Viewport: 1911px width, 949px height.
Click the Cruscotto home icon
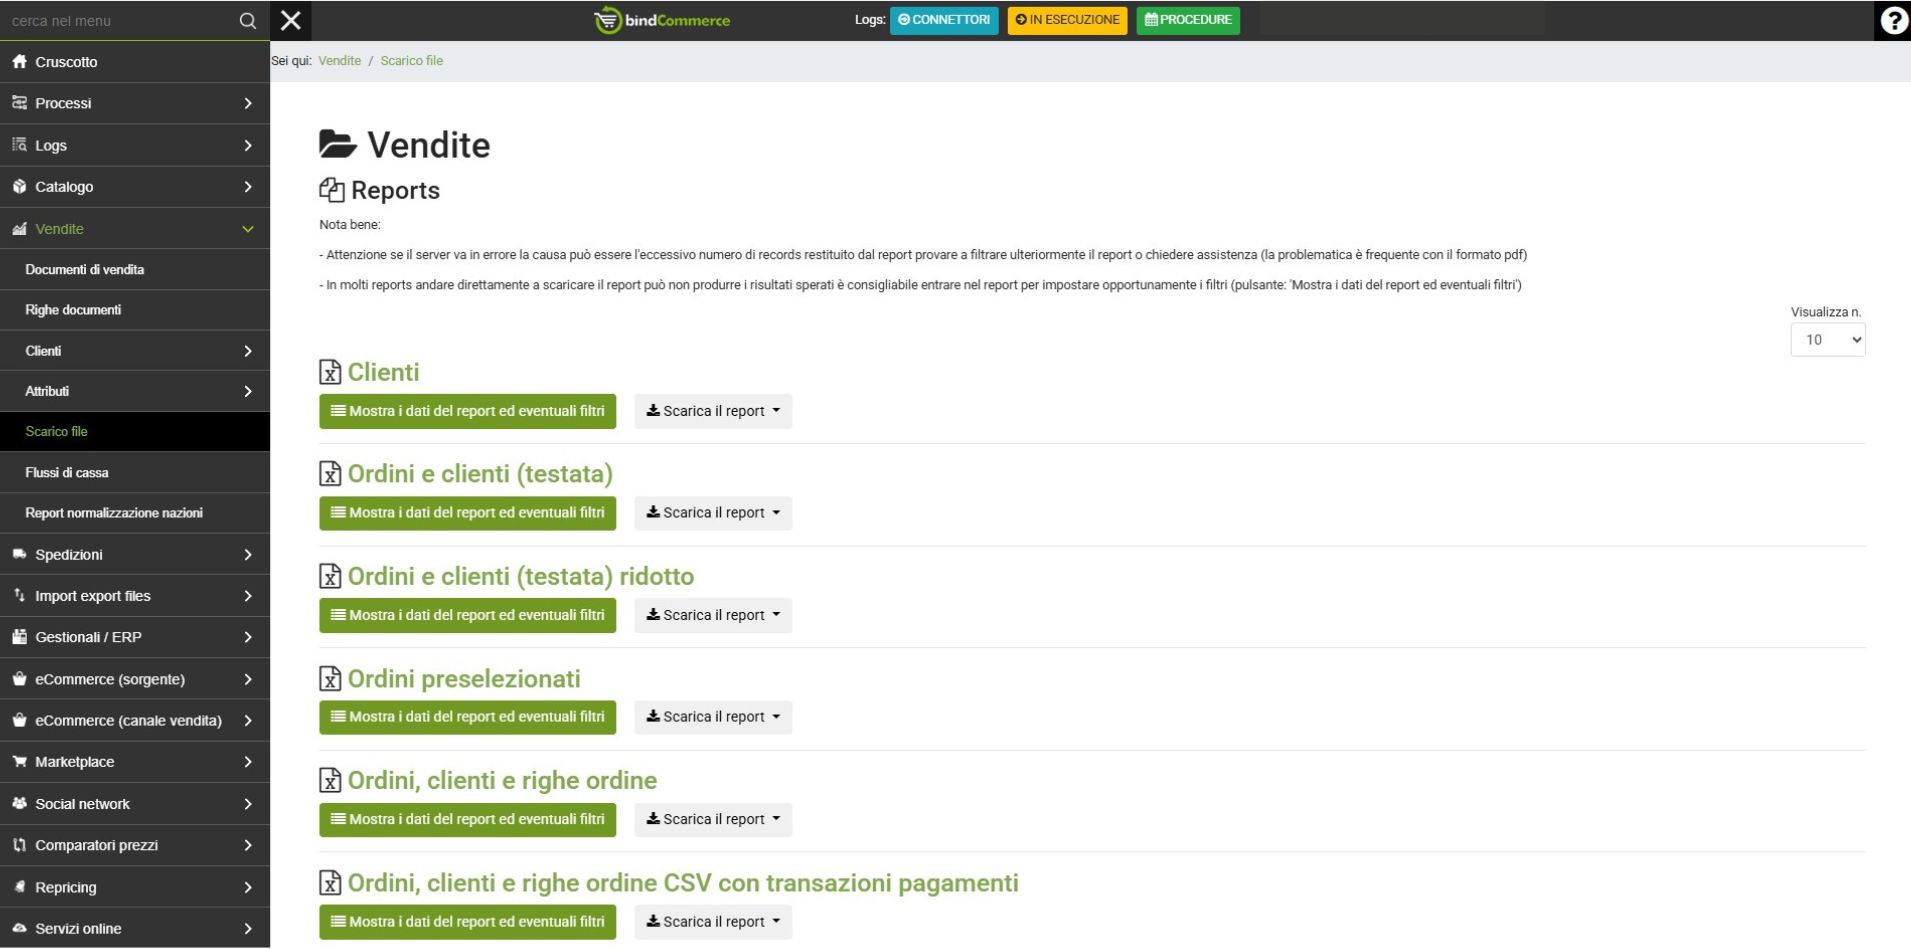click(x=19, y=62)
